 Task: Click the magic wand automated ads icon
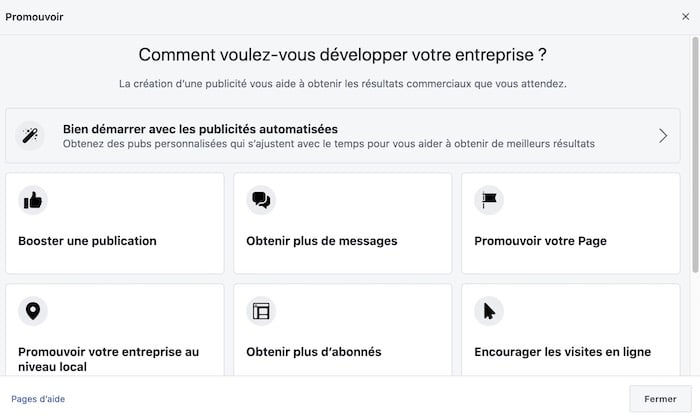[33, 136]
